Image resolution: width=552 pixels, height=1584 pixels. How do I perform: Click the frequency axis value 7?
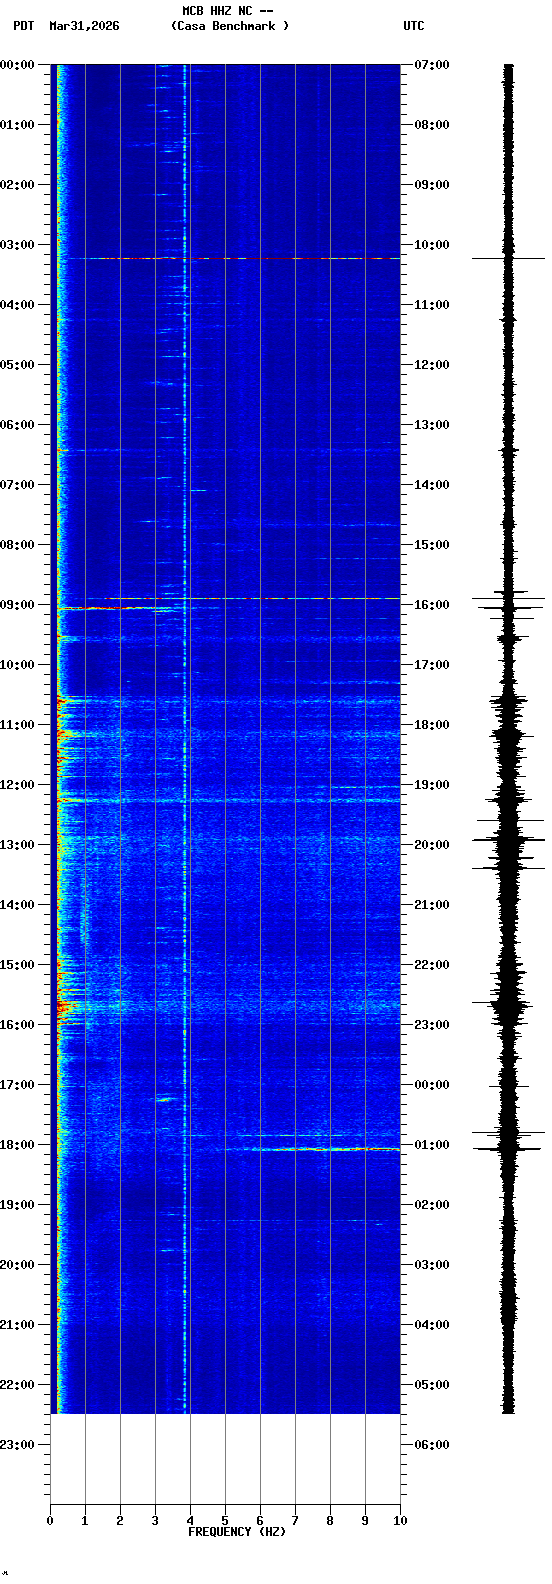click(295, 1521)
